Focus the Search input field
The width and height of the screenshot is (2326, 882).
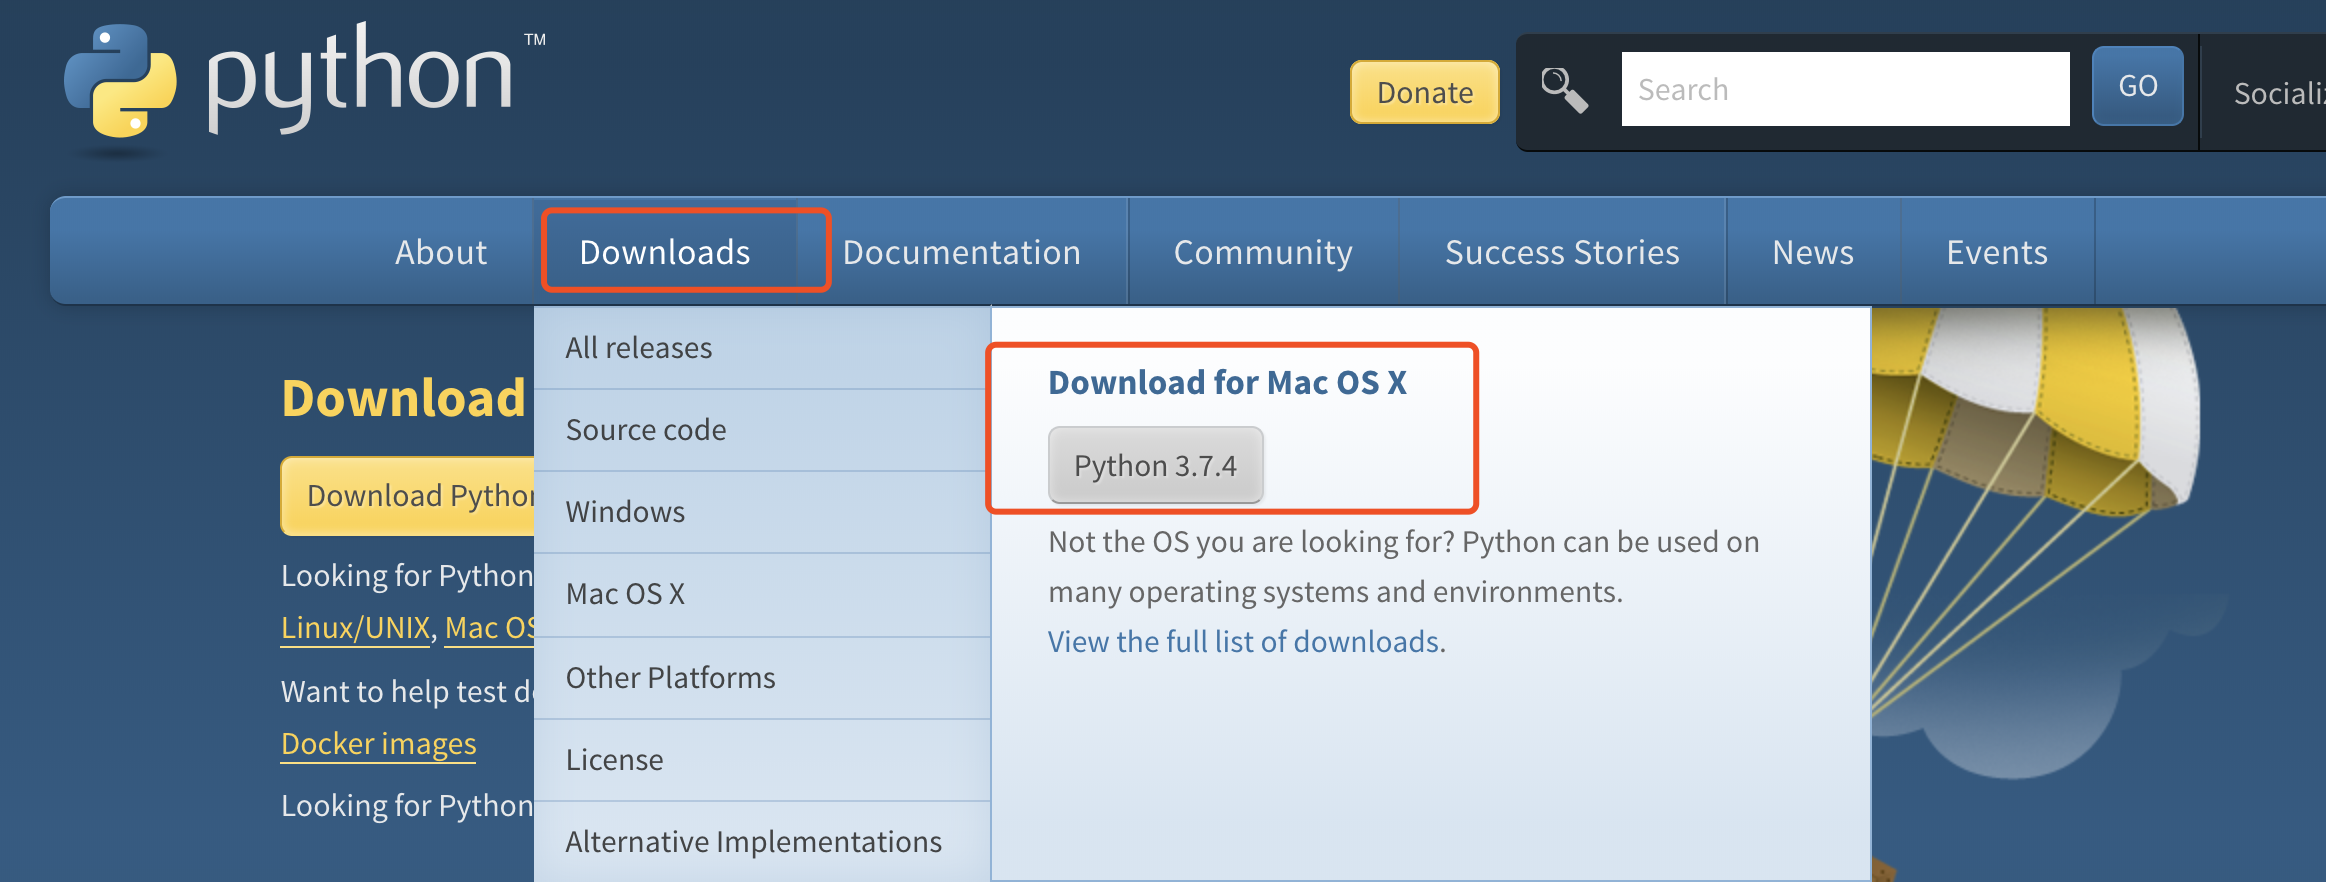pos(1845,89)
